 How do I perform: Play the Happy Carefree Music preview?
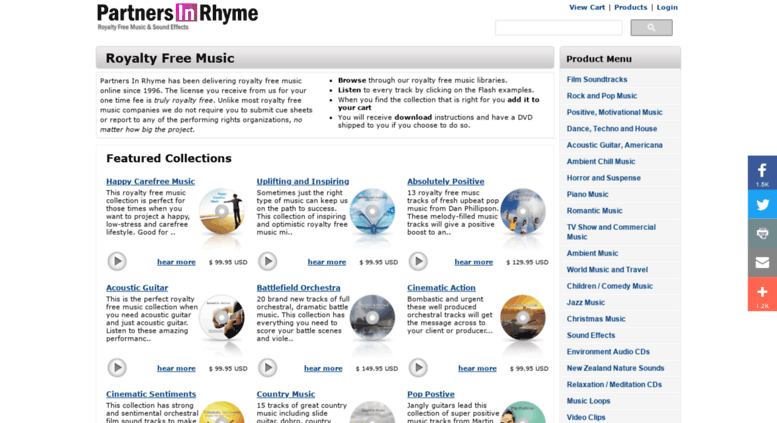pyautogui.click(x=117, y=261)
